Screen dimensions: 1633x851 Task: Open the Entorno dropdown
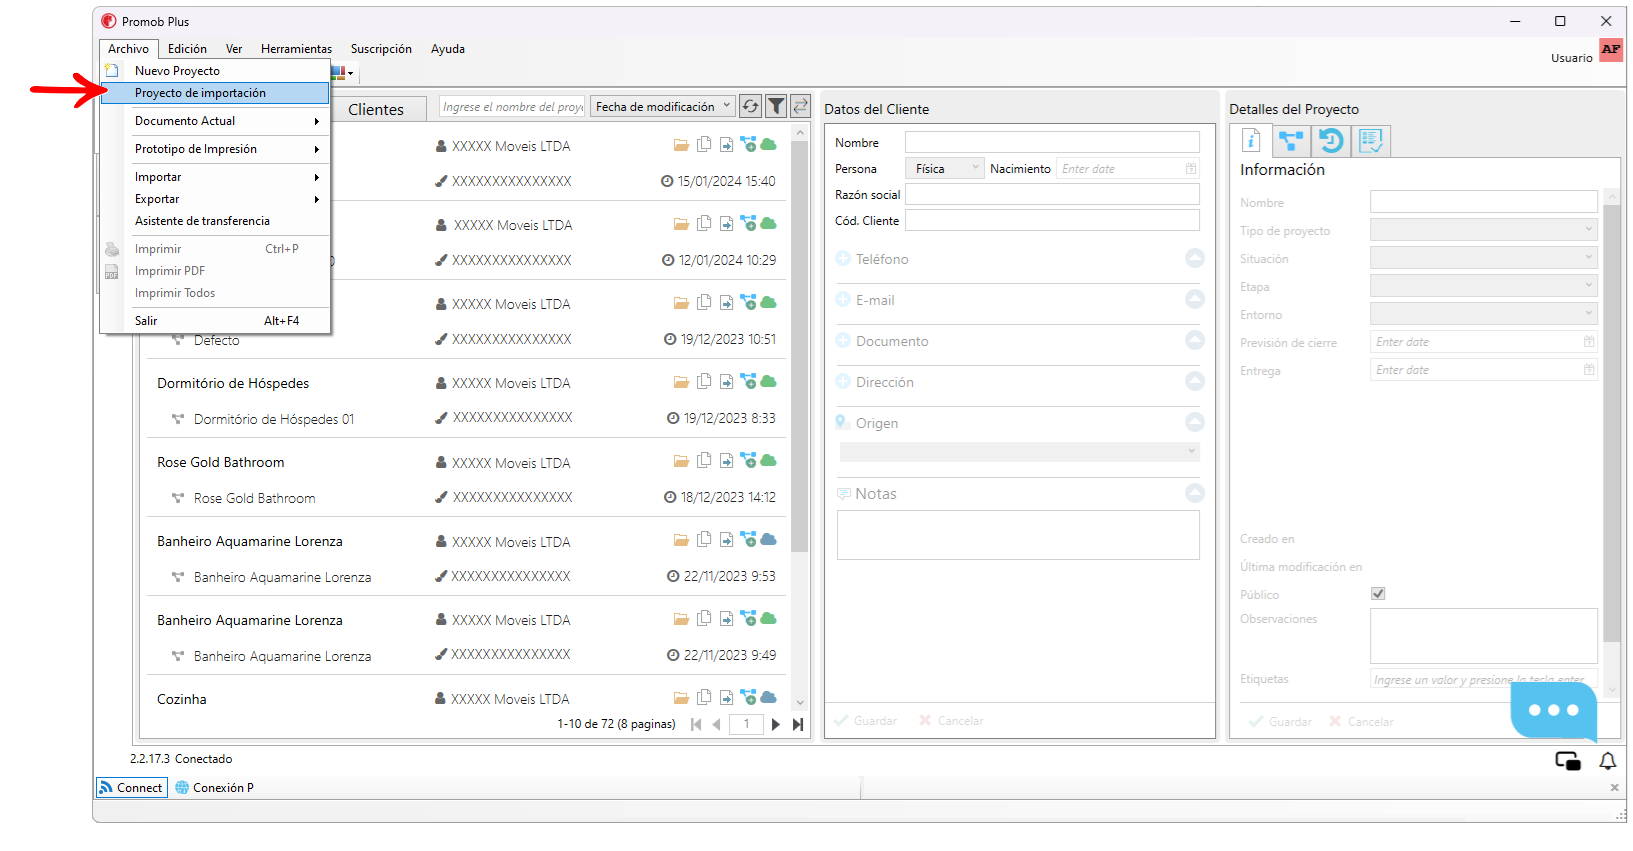pos(1483,314)
